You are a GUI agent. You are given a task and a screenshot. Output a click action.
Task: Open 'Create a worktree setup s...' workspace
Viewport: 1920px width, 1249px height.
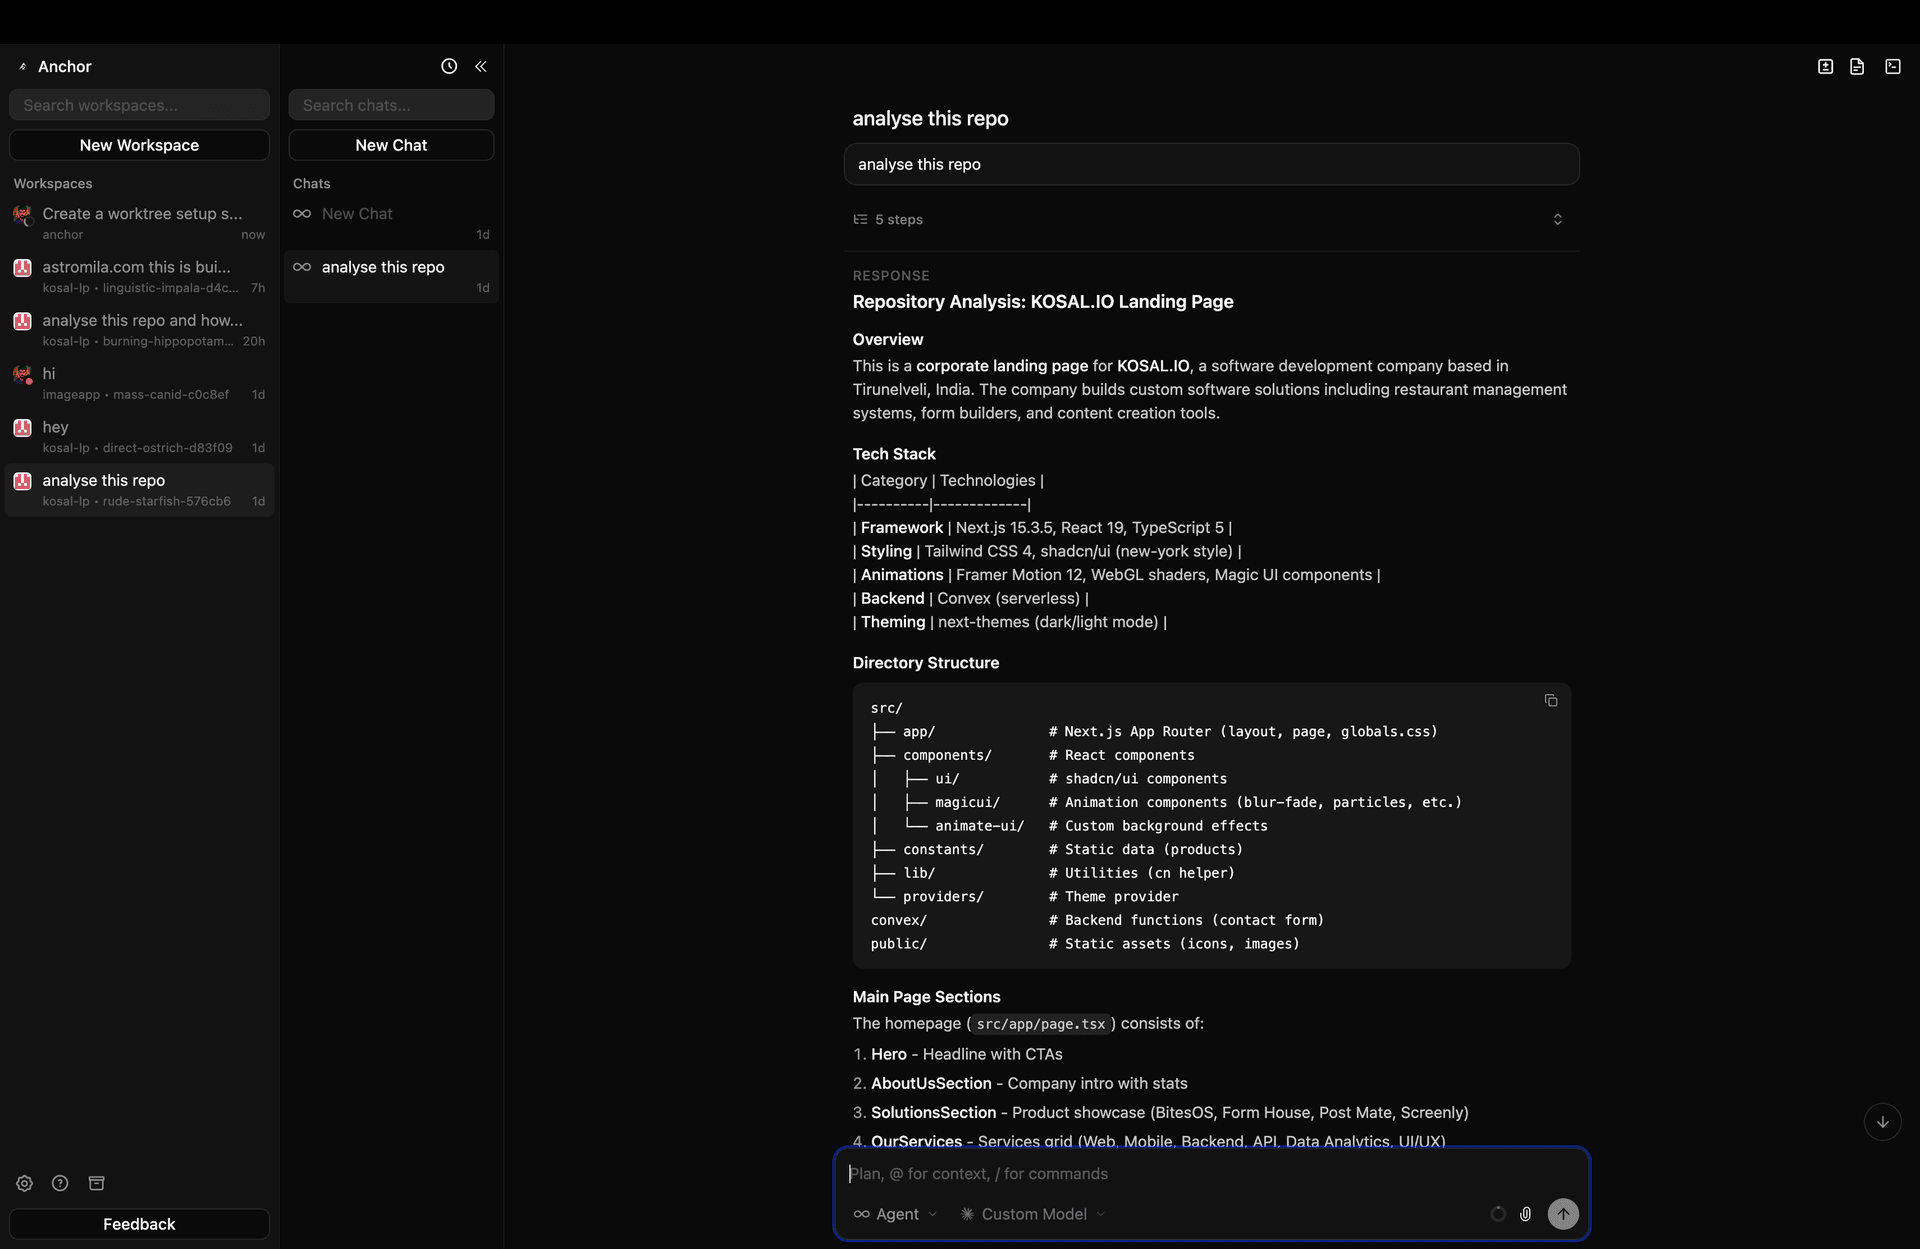[139, 223]
